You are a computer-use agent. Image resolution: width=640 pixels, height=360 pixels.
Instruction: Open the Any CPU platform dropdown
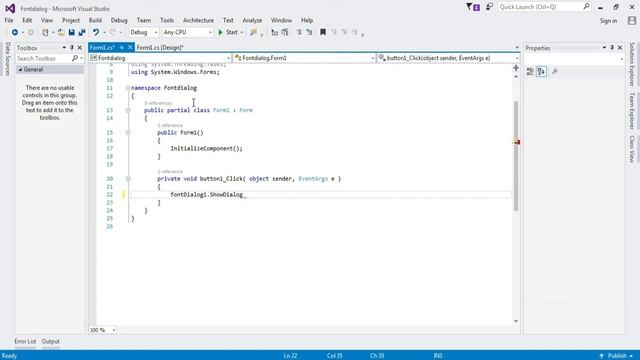(187, 32)
